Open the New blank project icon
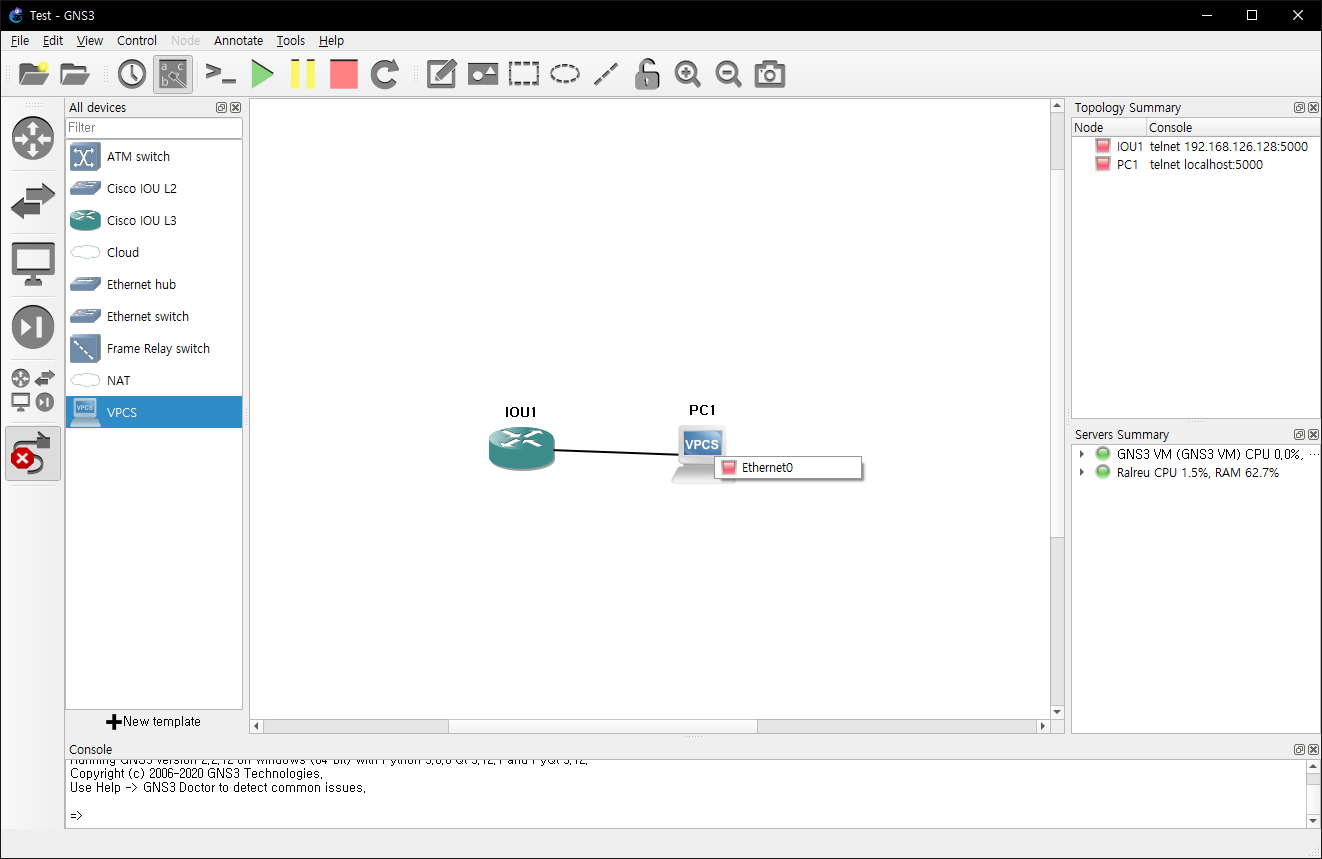Image resolution: width=1322 pixels, height=859 pixels. point(33,74)
